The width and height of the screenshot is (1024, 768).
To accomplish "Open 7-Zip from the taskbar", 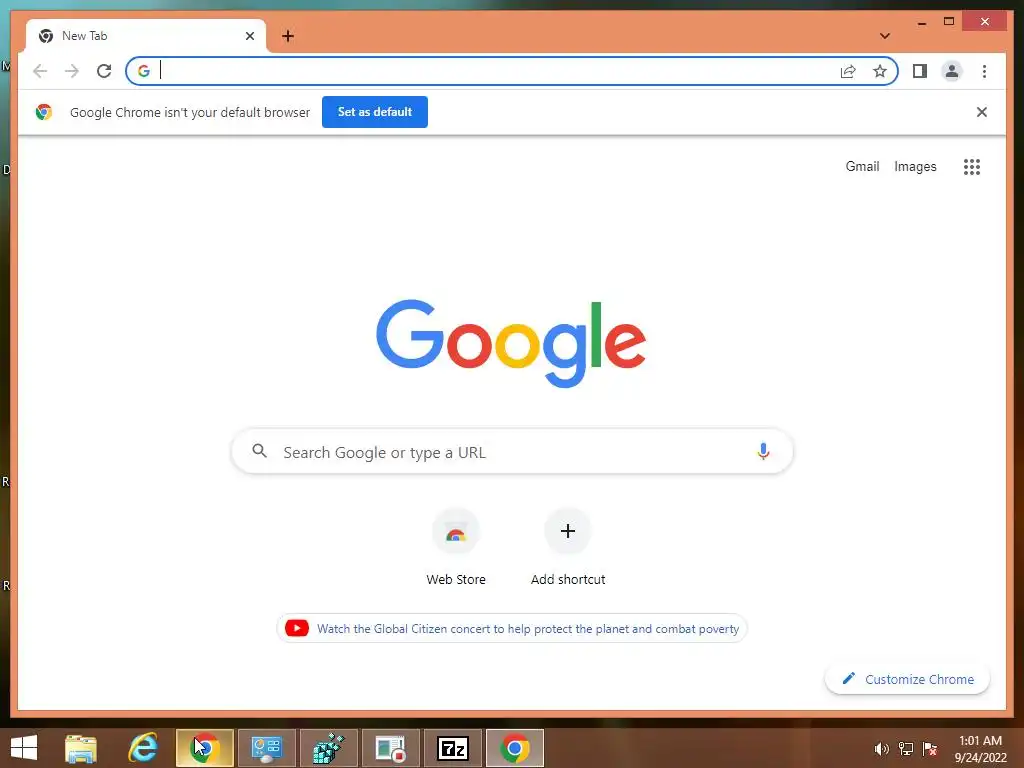I will pos(453,748).
